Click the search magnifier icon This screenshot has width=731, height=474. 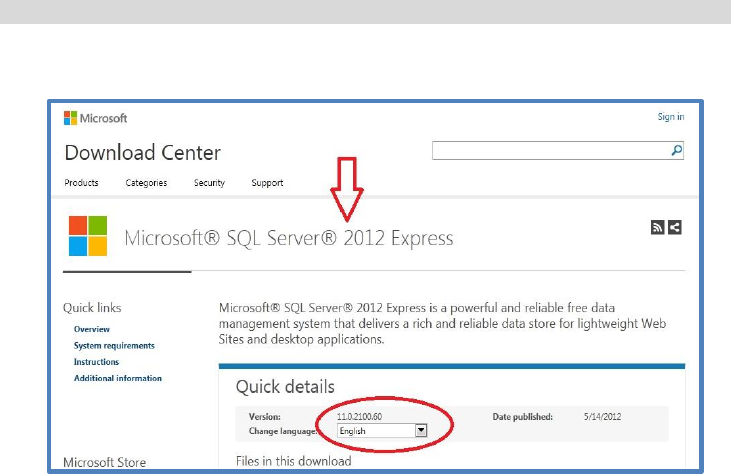pos(676,150)
